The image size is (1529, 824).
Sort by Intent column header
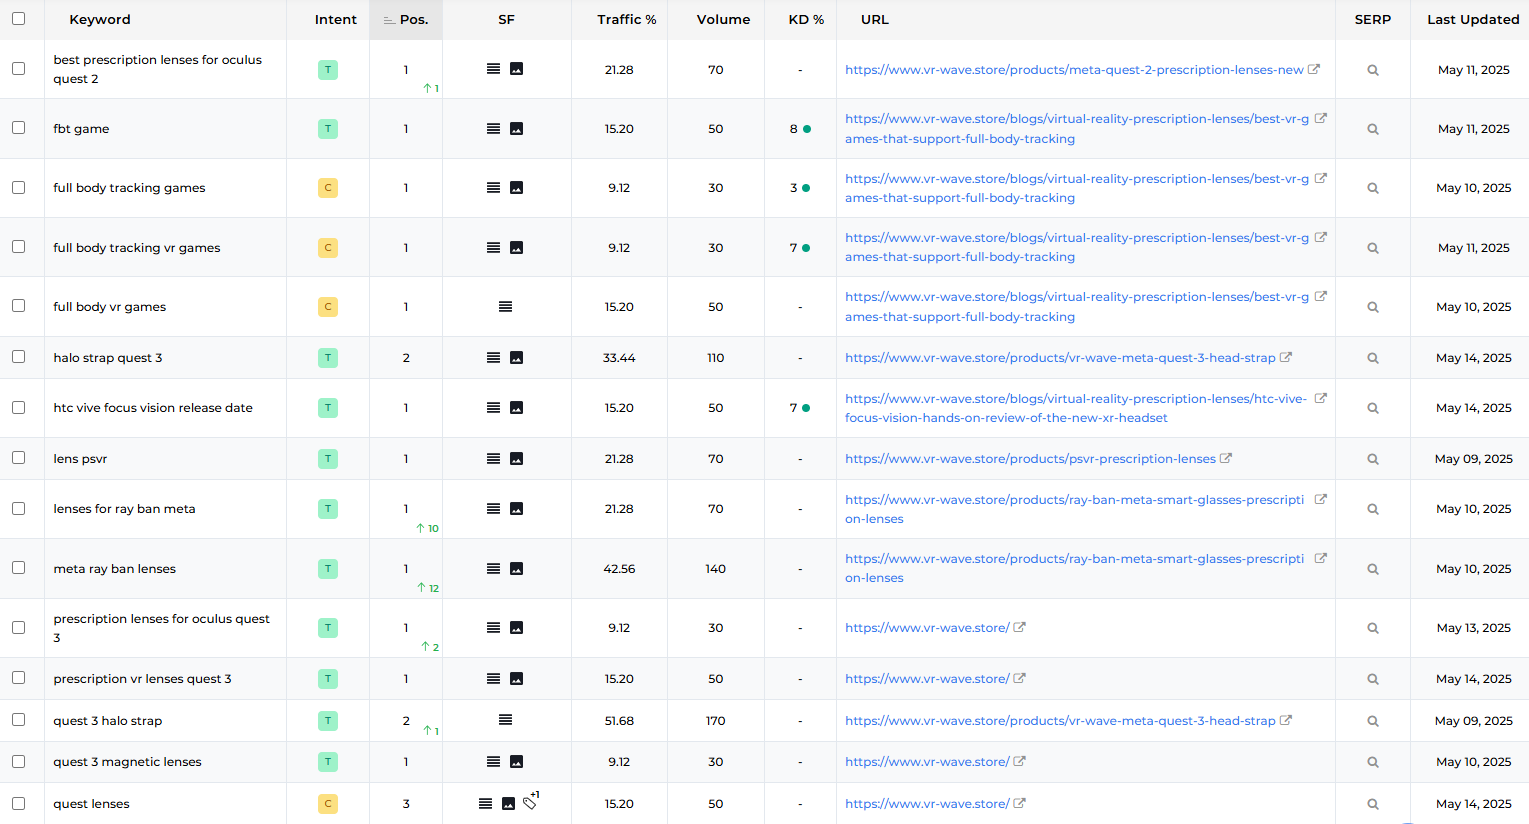(335, 20)
